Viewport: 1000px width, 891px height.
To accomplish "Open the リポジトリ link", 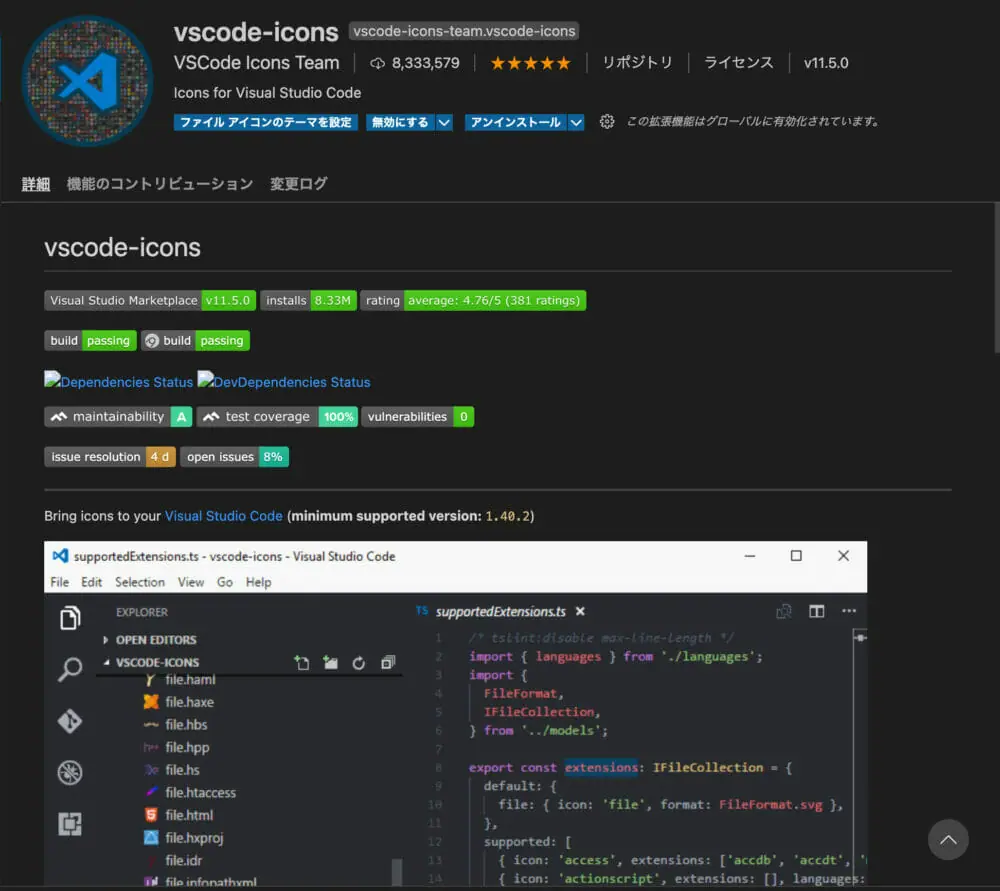I will pos(637,63).
